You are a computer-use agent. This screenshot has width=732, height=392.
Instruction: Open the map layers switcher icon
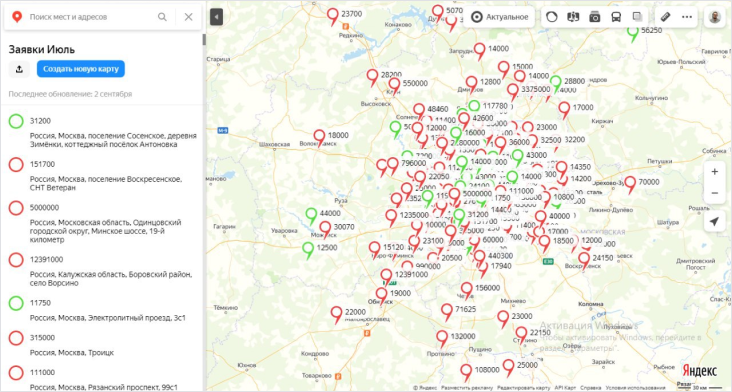[x=637, y=17]
